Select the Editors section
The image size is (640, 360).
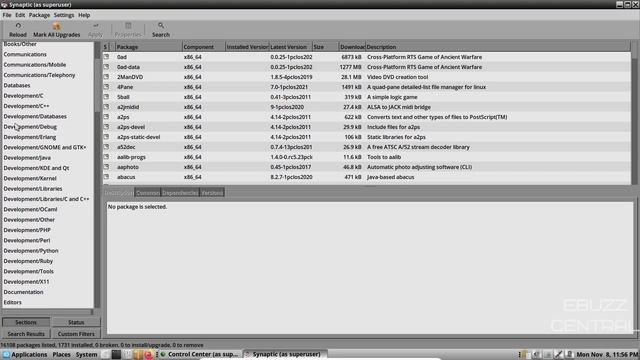pos(13,302)
